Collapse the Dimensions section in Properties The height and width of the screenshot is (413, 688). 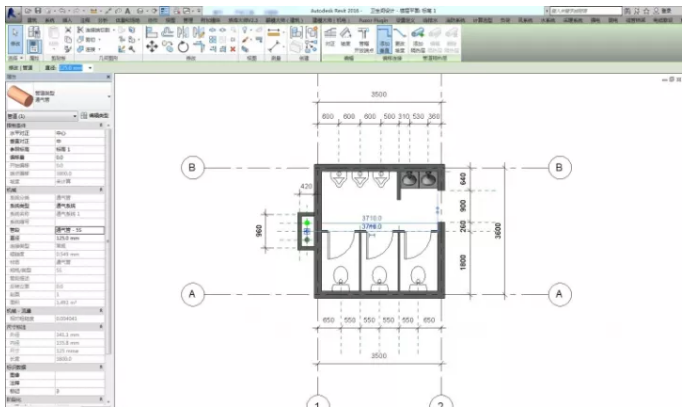point(101,327)
